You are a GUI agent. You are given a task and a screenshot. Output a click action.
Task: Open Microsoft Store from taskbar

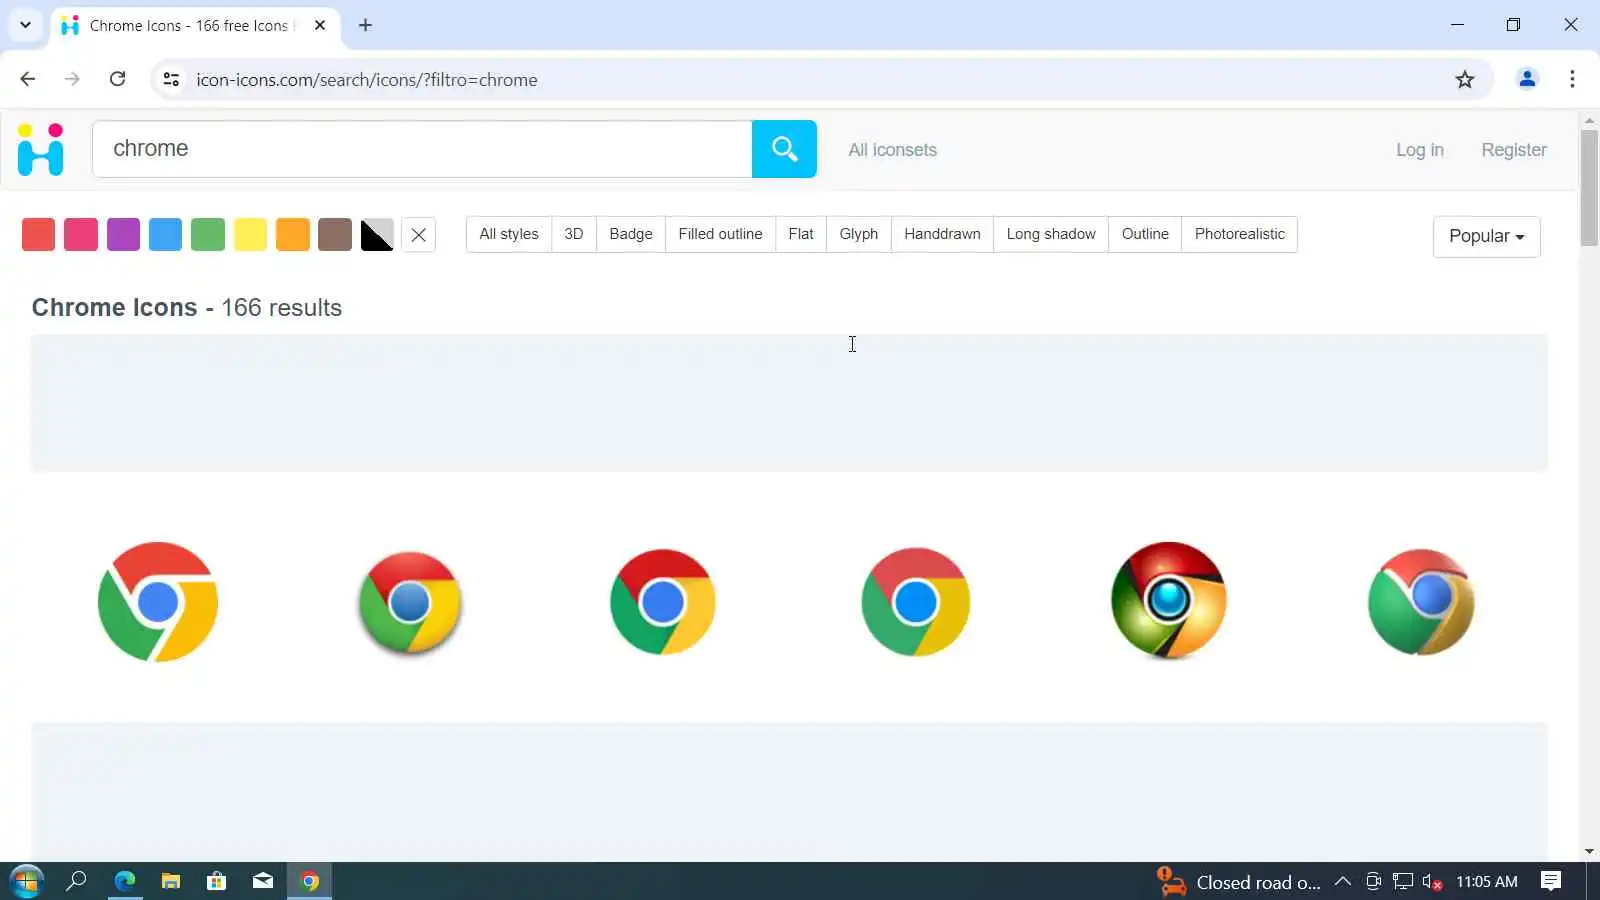[216, 881]
